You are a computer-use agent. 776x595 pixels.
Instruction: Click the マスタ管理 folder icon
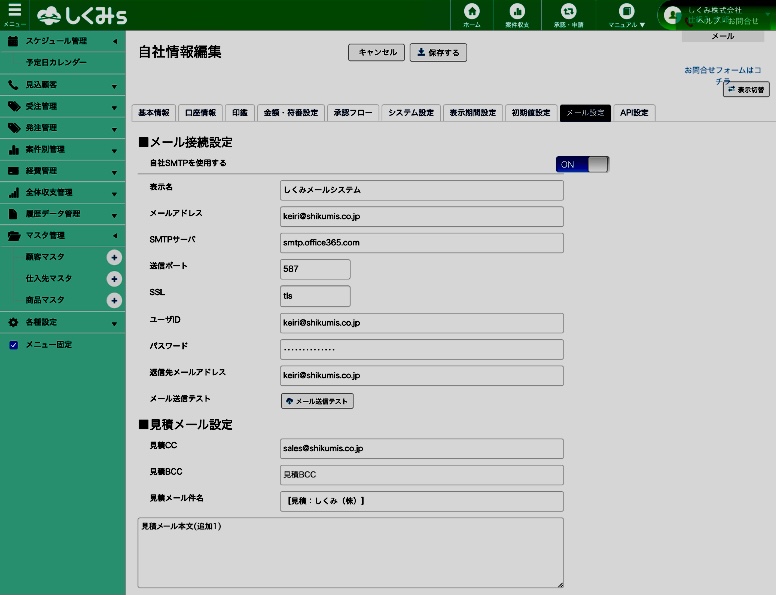[x=14, y=236]
